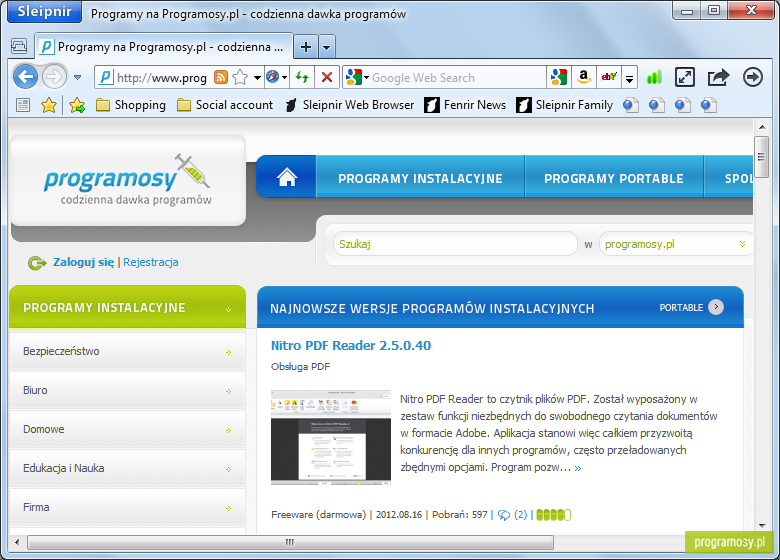Click Nitro PDF Reader screenshot thumbnail
This screenshot has height=560, width=780.
coord(331,437)
